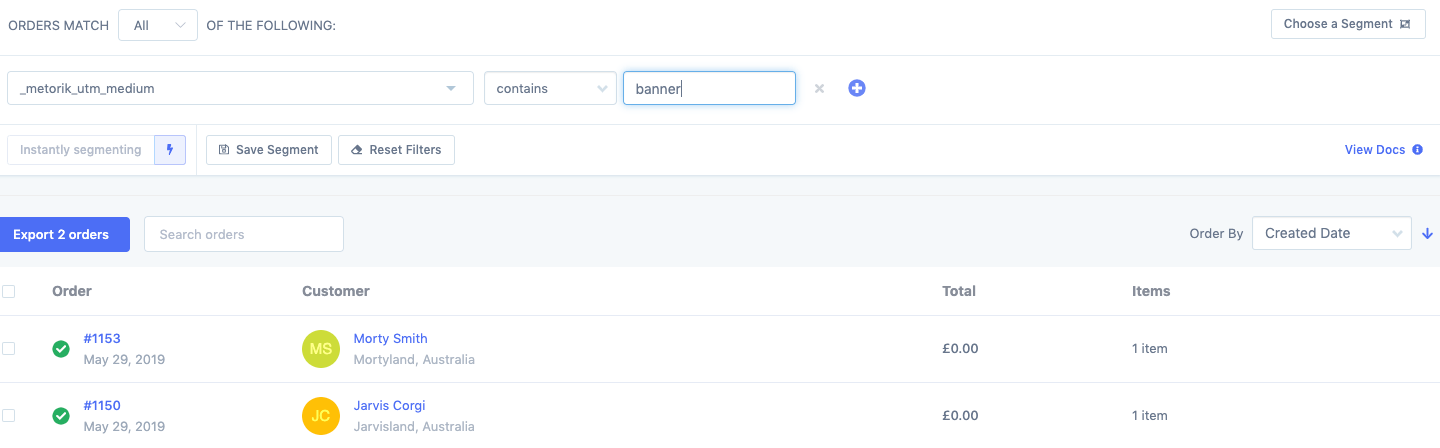Open the Order By Created Date dropdown
Image resolution: width=1440 pixels, height=448 pixels.
coord(1331,233)
